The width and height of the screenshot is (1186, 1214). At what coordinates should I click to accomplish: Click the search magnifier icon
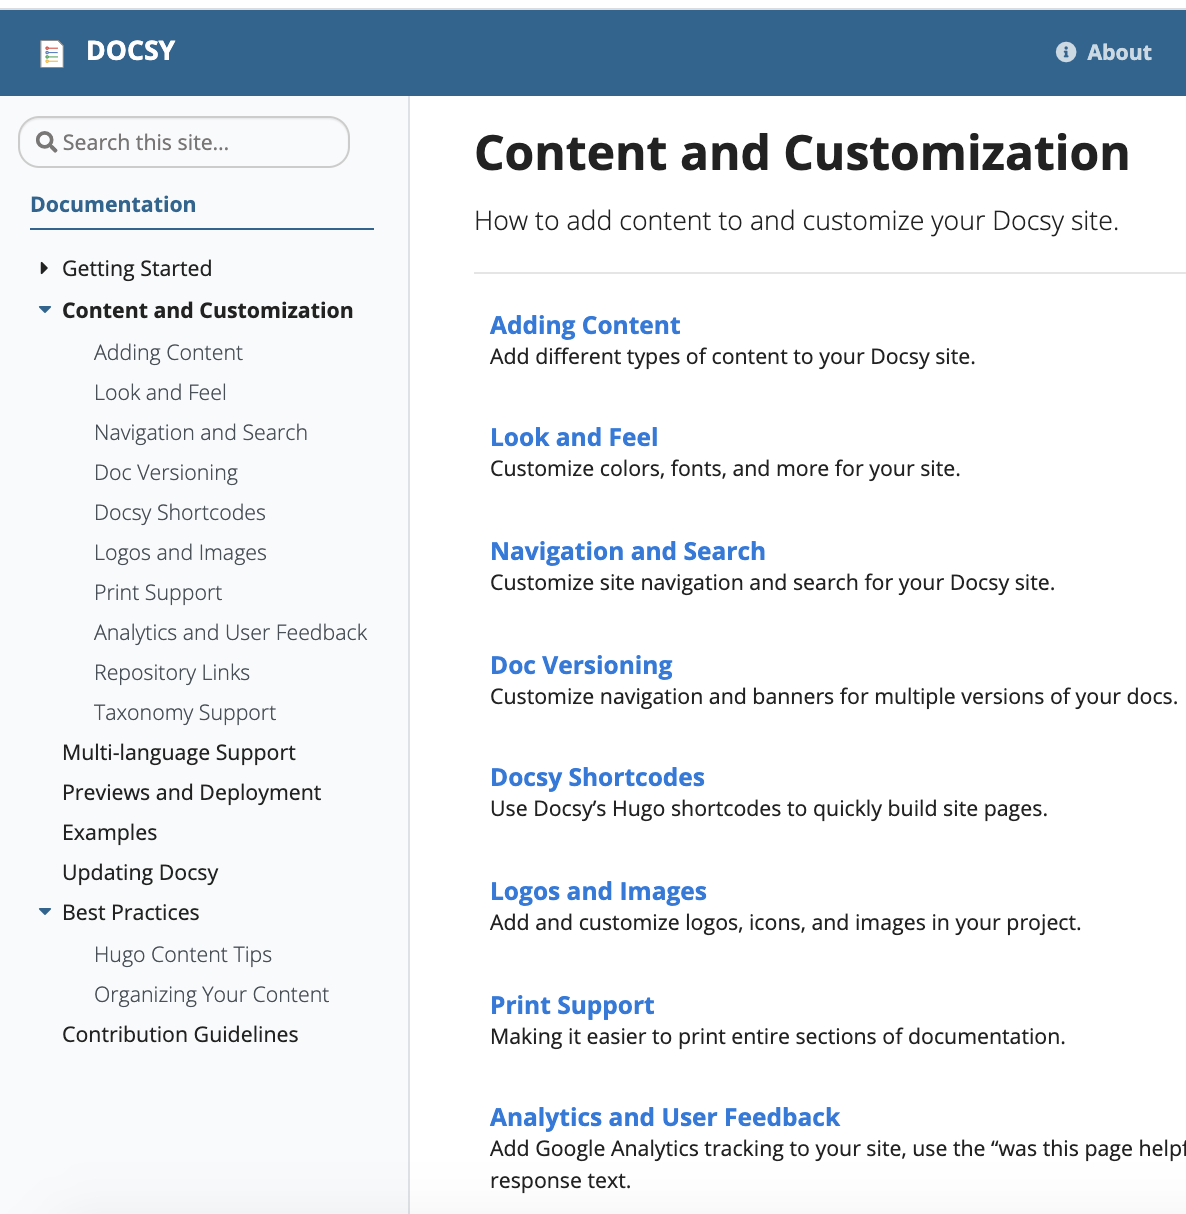[x=46, y=142]
